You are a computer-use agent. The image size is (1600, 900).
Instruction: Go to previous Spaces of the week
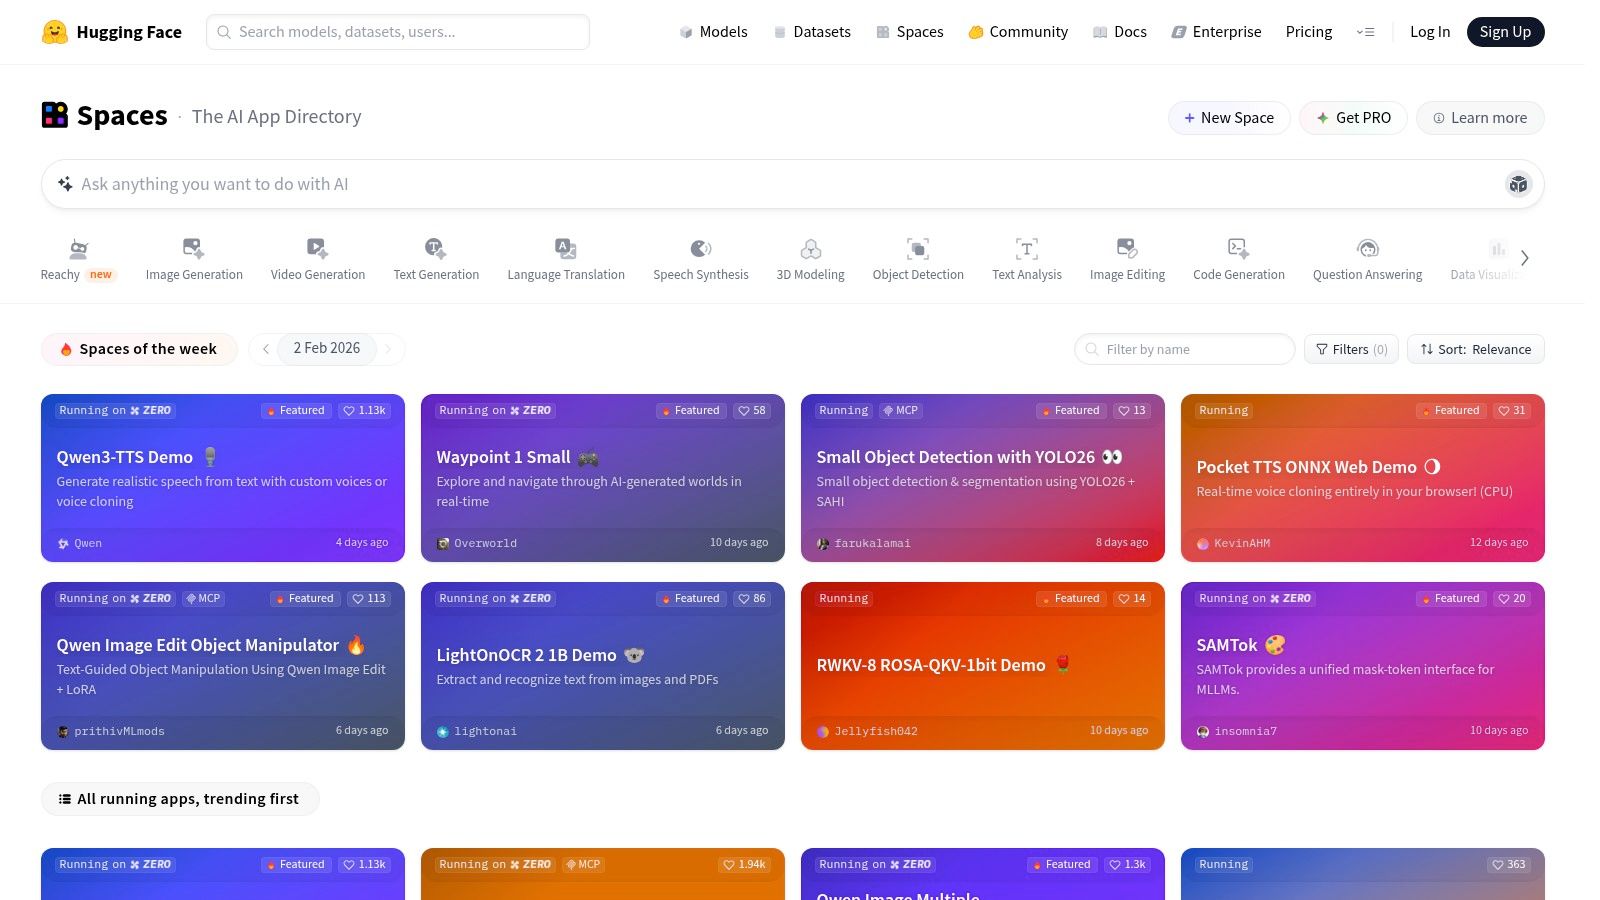coord(265,349)
